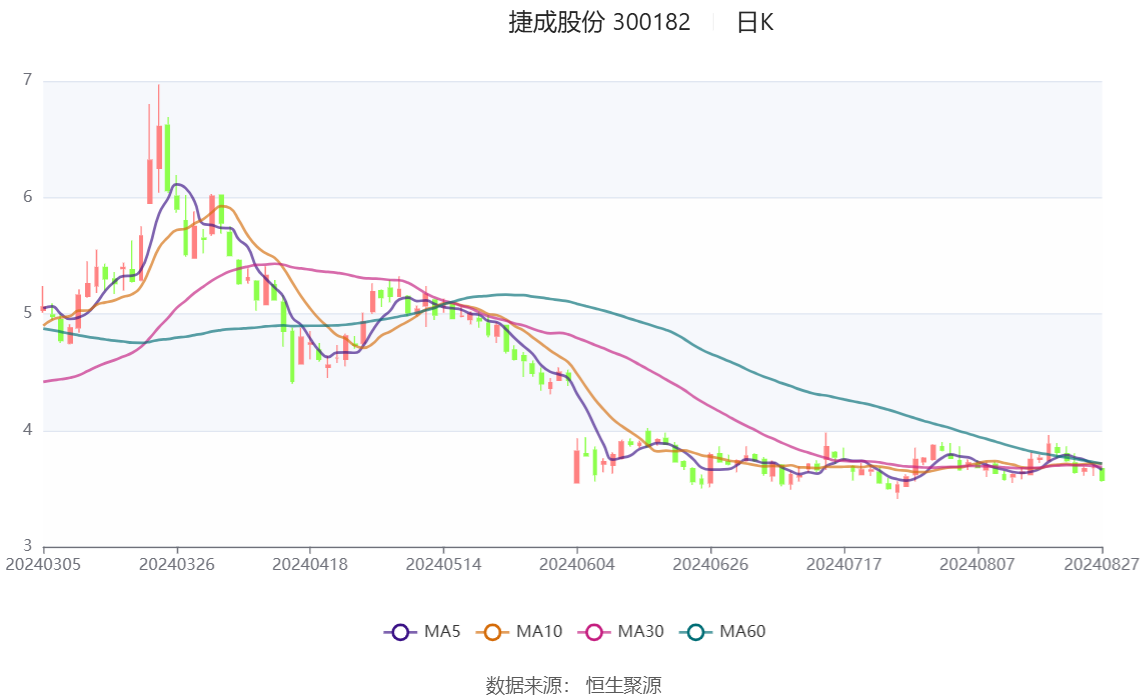The image size is (1147, 699).
Task: Toggle the MA10 orange legend marker
Action: 492,632
